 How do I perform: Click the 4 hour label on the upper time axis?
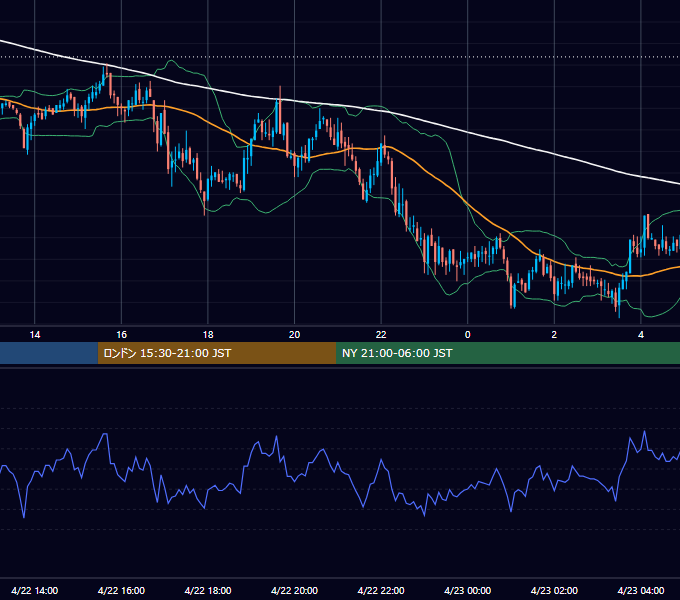point(641,335)
